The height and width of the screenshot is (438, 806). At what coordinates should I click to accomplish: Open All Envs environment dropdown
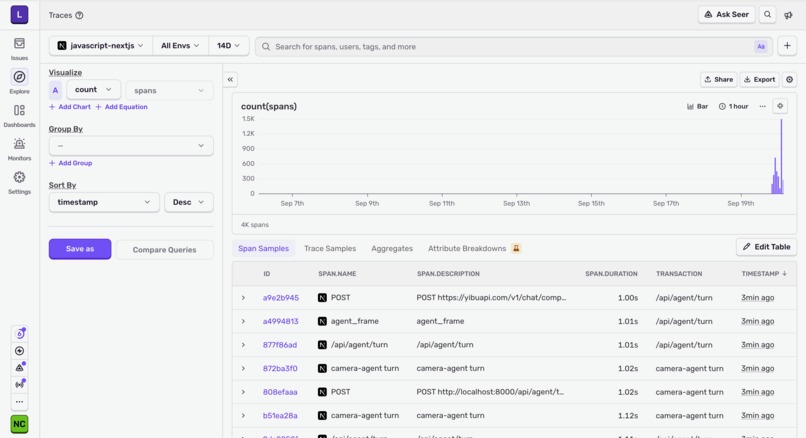180,46
